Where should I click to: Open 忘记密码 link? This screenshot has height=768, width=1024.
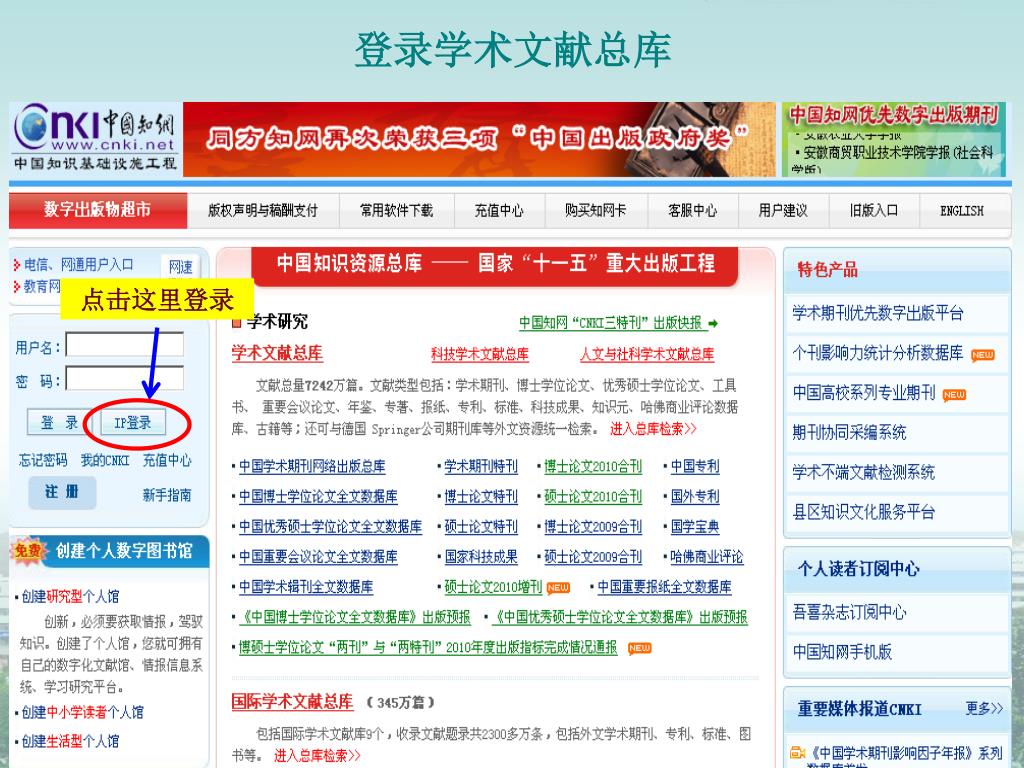[42, 460]
